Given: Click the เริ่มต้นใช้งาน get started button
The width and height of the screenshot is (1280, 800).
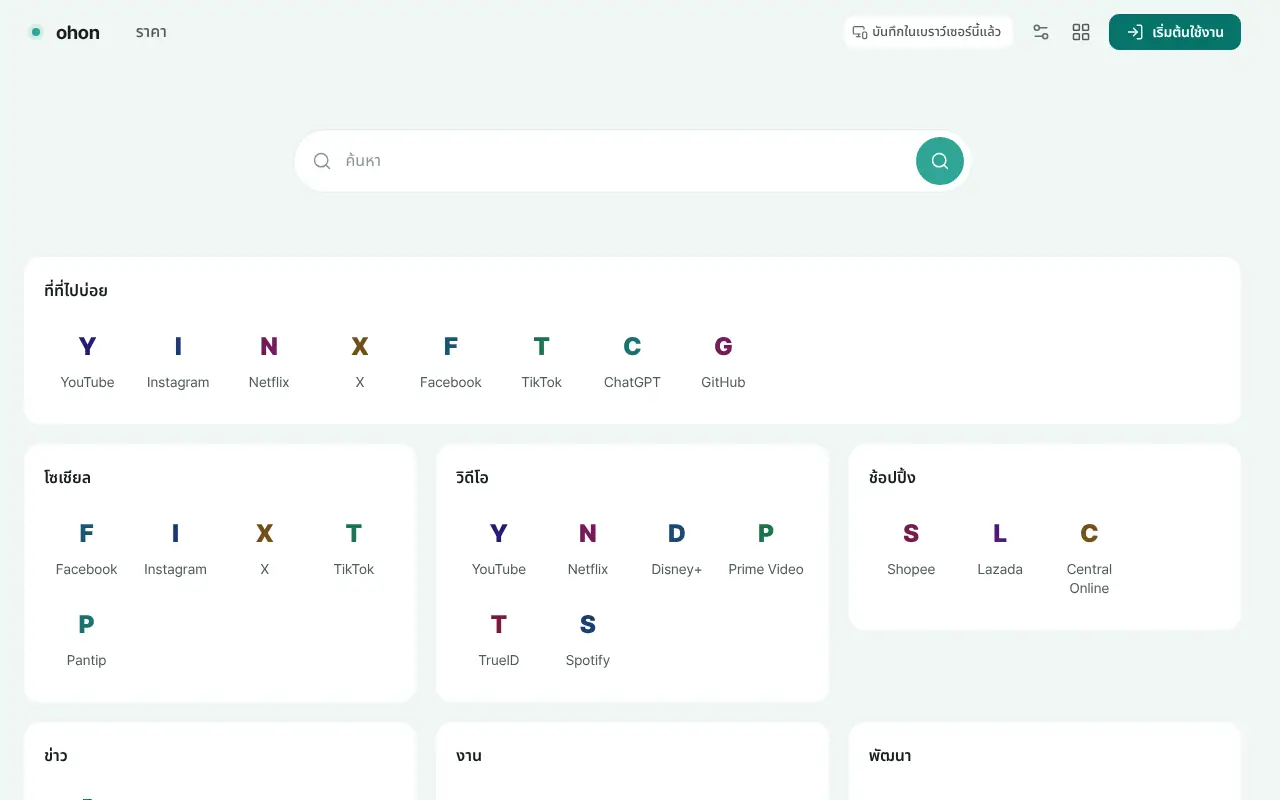Looking at the screenshot, I should (x=1175, y=32).
